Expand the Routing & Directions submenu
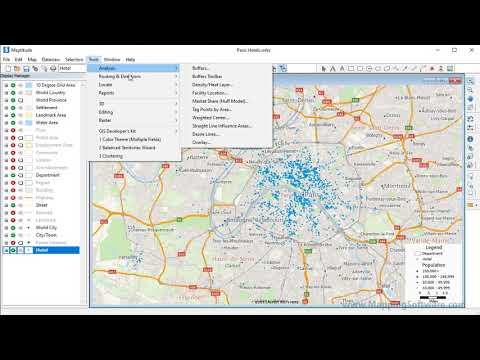This screenshot has height=360, width=480. (134, 76)
